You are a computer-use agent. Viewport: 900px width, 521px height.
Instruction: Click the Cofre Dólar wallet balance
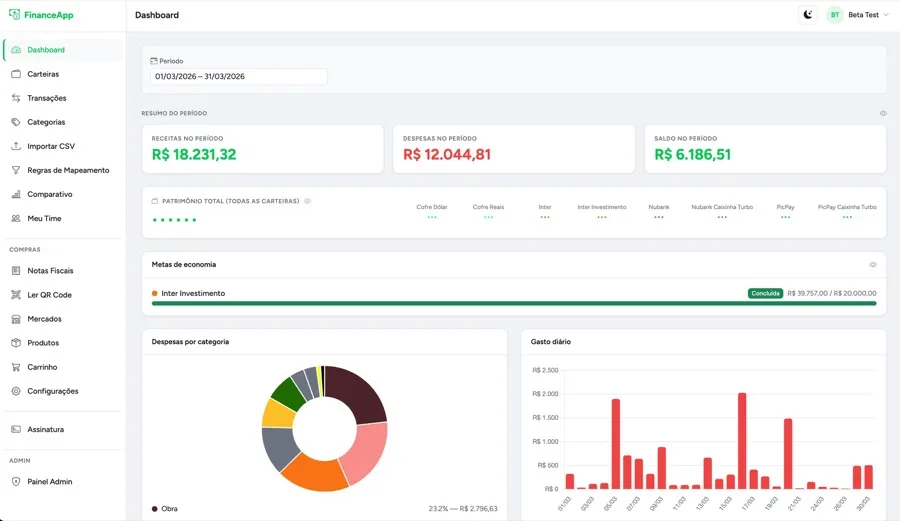click(432, 217)
